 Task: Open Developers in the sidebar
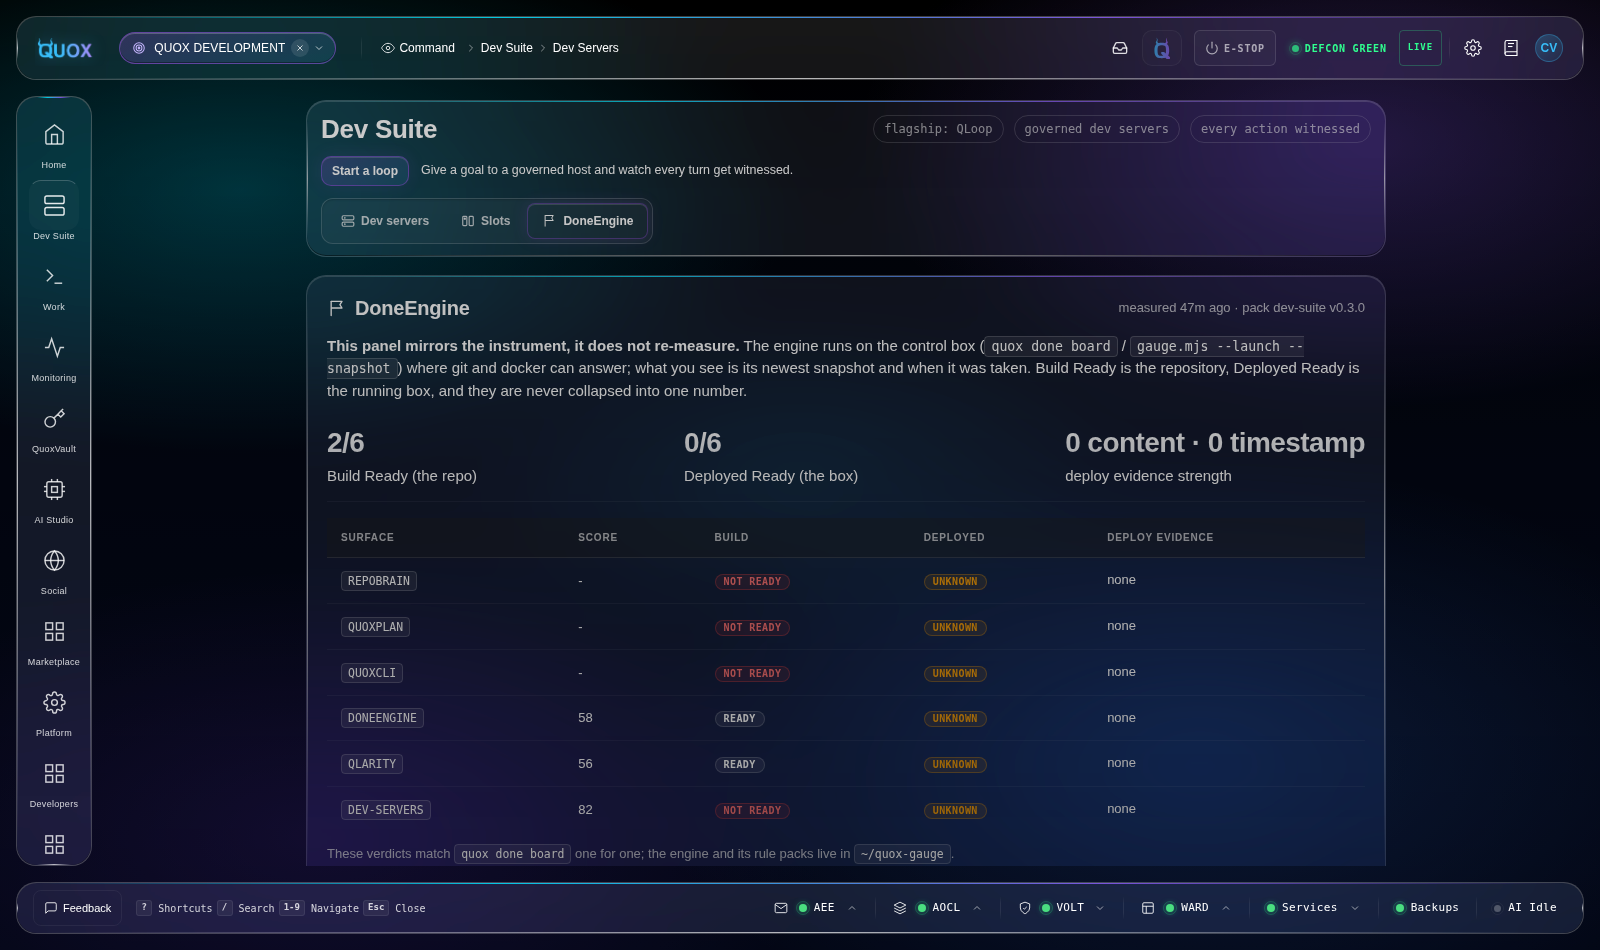(x=54, y=784)
